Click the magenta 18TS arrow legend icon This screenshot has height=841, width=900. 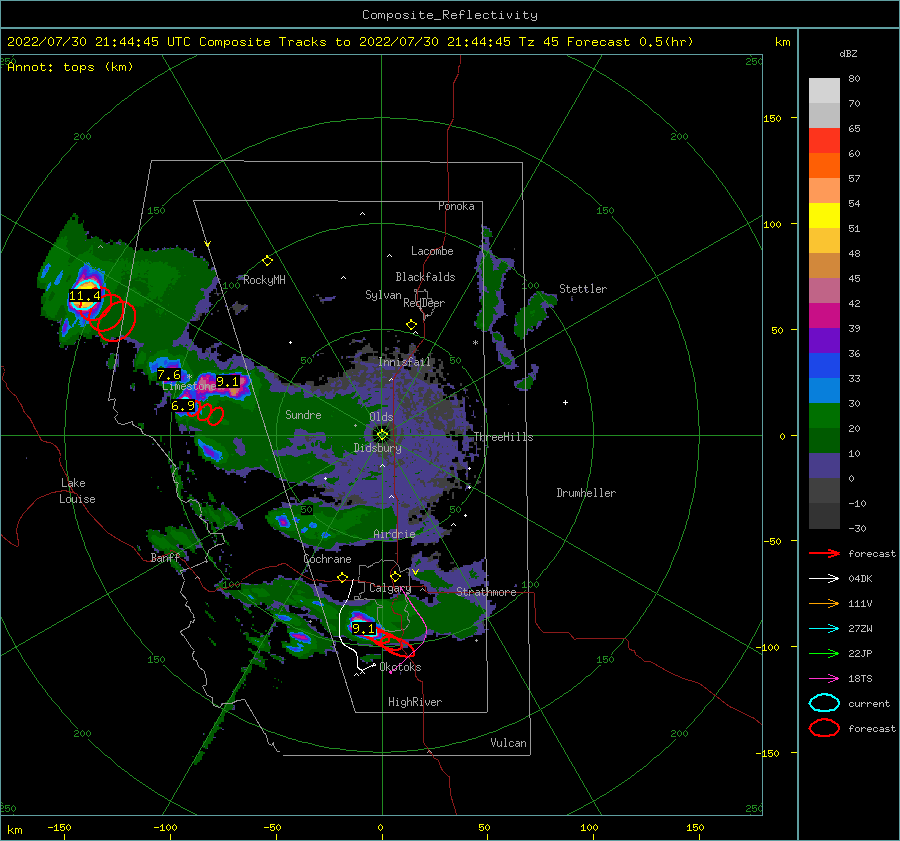824,679
